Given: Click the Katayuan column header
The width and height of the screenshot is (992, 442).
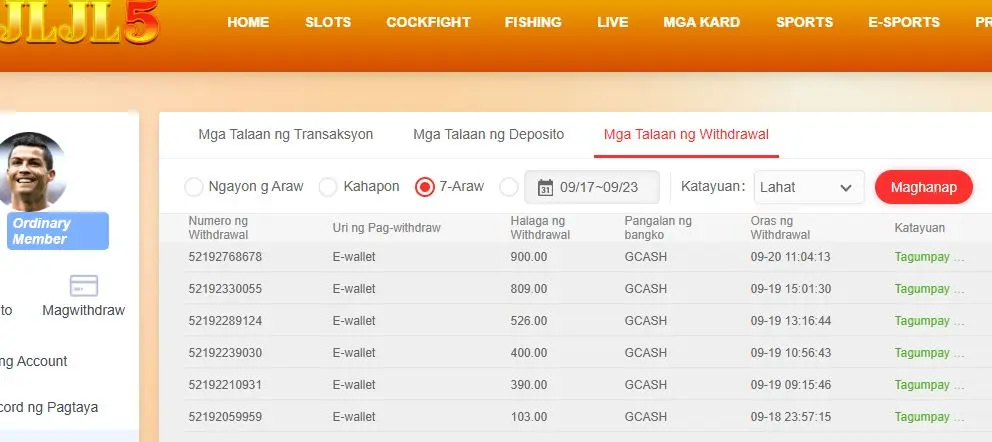Looking at the screenshot, I should 919,228.
